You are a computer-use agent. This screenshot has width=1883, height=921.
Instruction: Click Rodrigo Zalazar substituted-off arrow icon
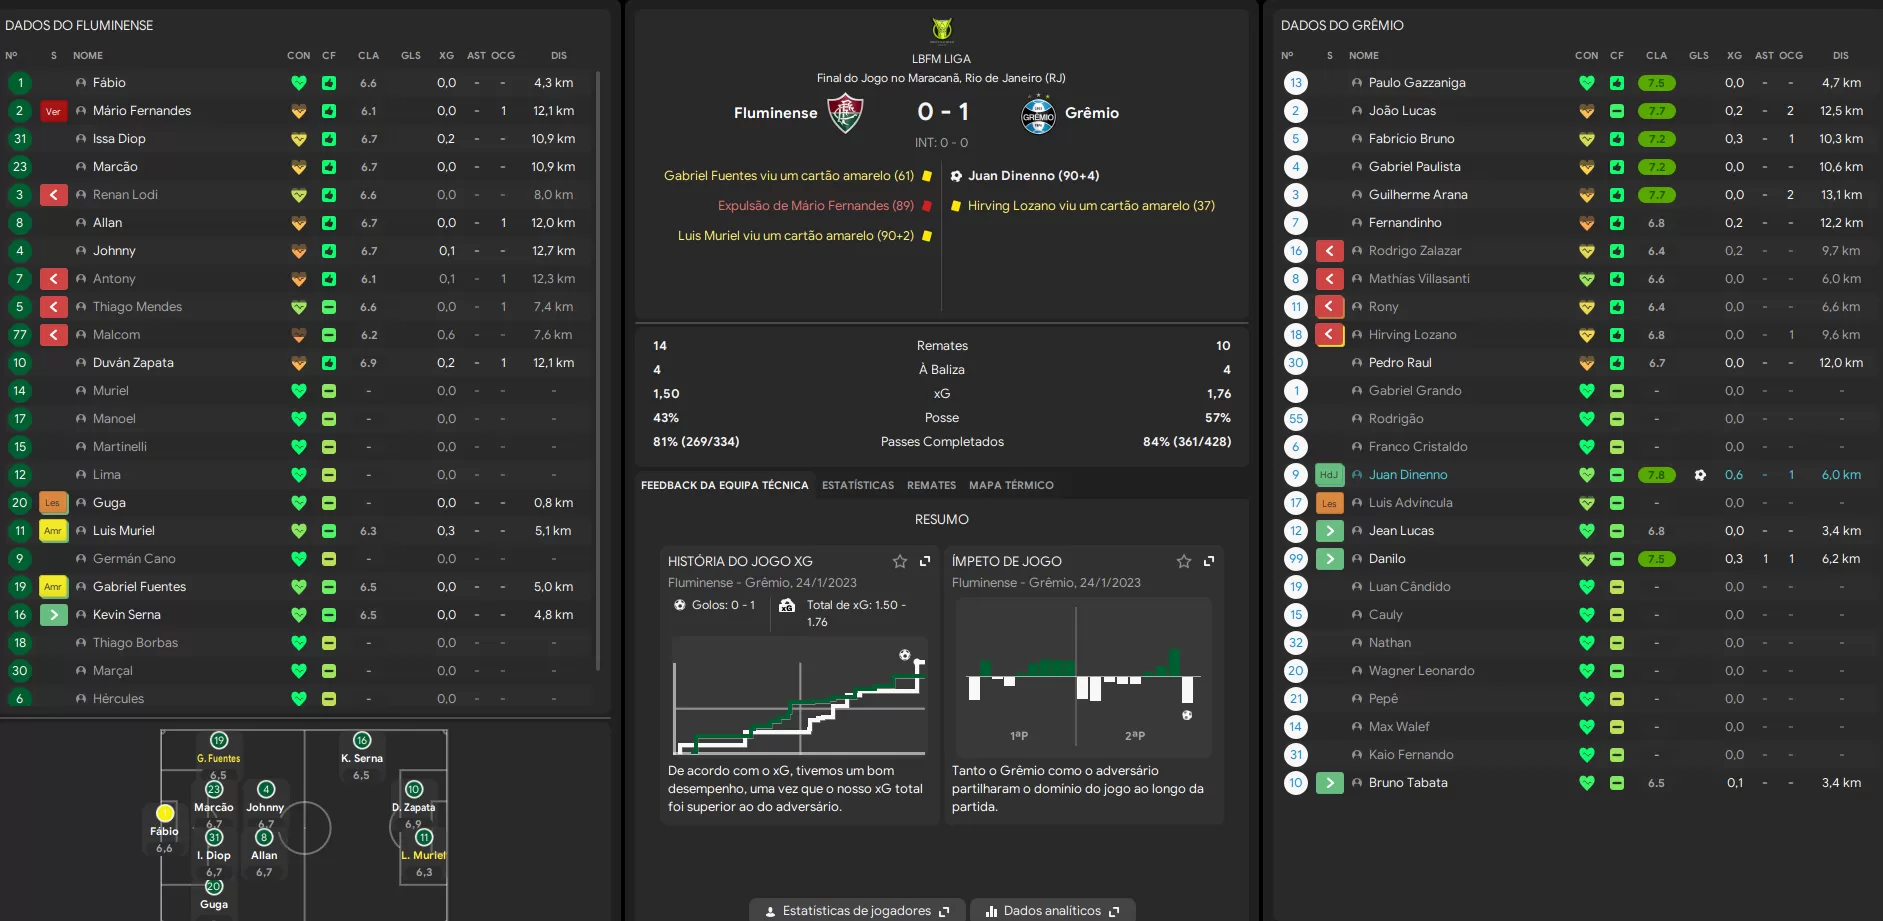pos(1329,251)
